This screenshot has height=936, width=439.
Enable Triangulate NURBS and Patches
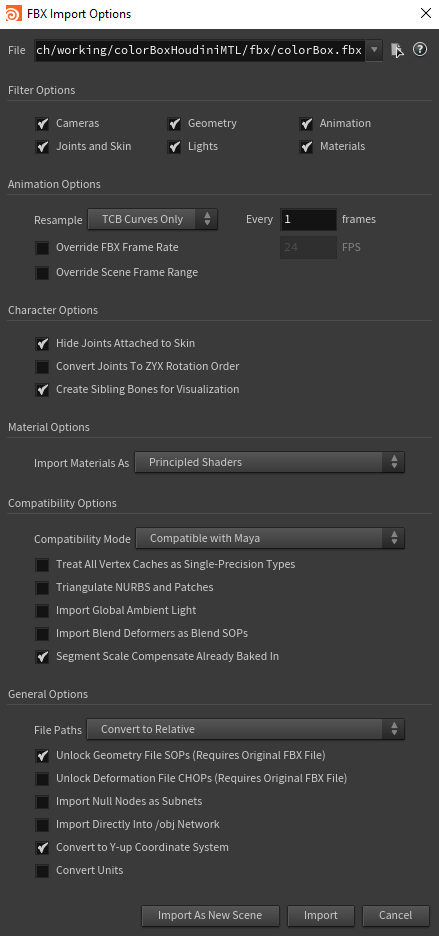pyautogui.click(x=42, y=588)
